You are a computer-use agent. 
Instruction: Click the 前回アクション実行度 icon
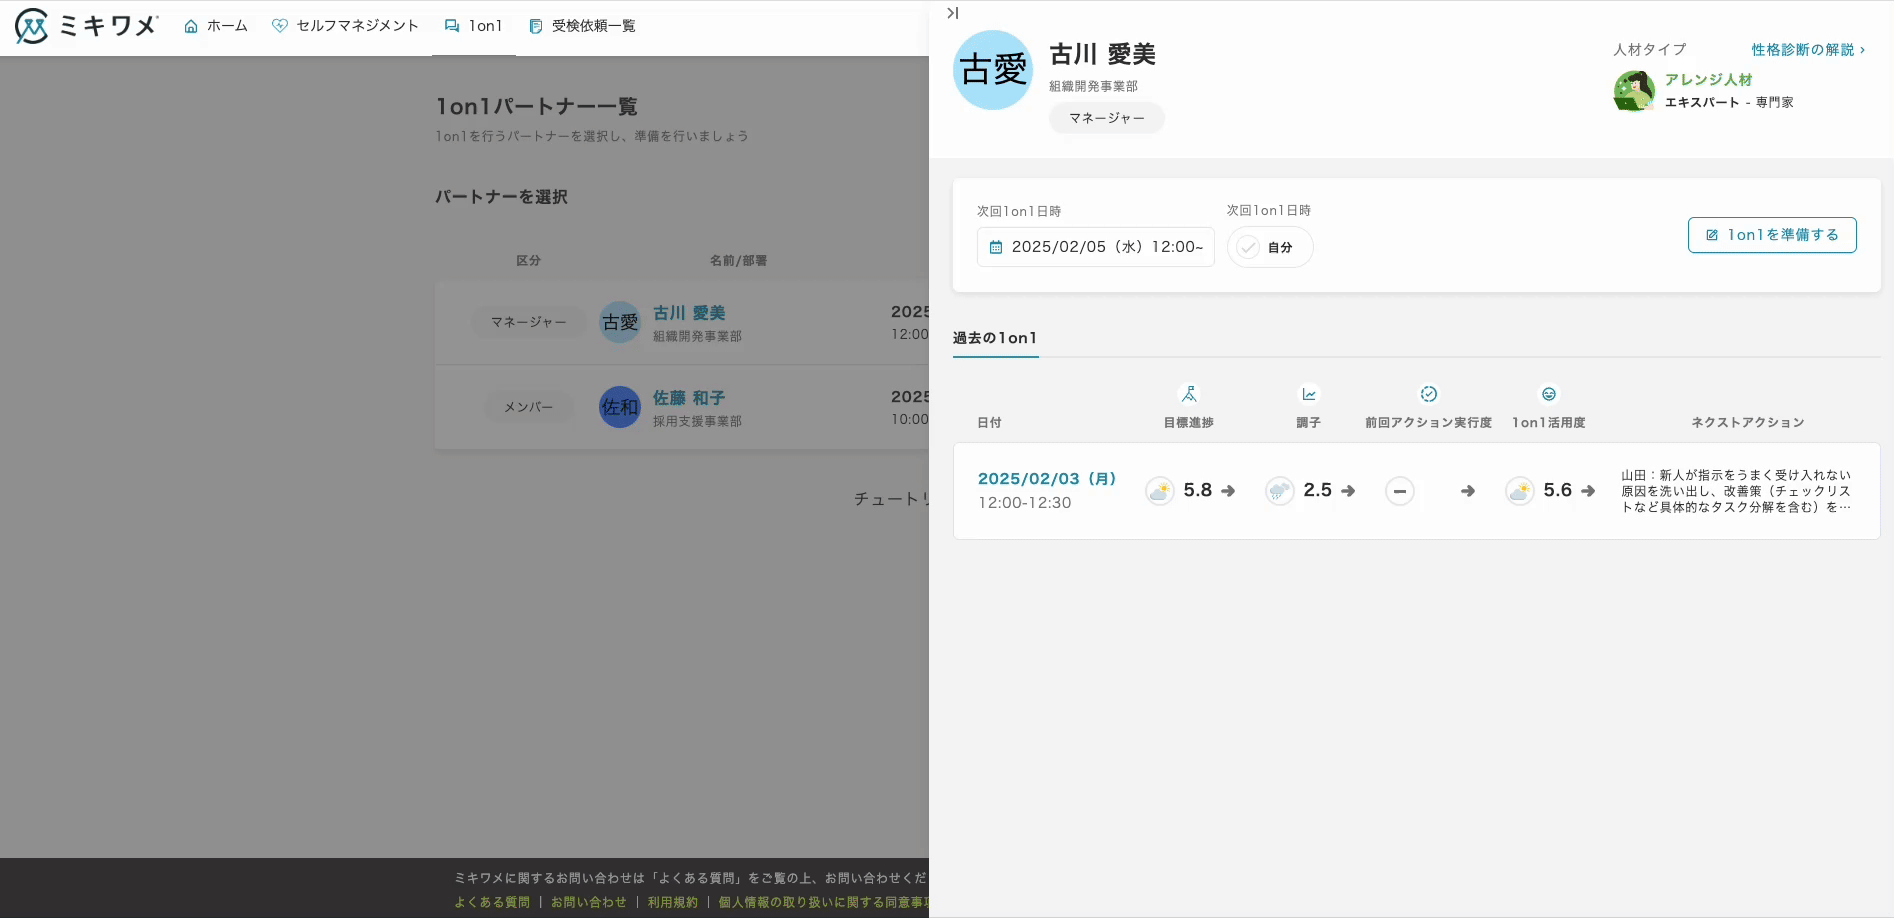click(x=1428, y=394)
